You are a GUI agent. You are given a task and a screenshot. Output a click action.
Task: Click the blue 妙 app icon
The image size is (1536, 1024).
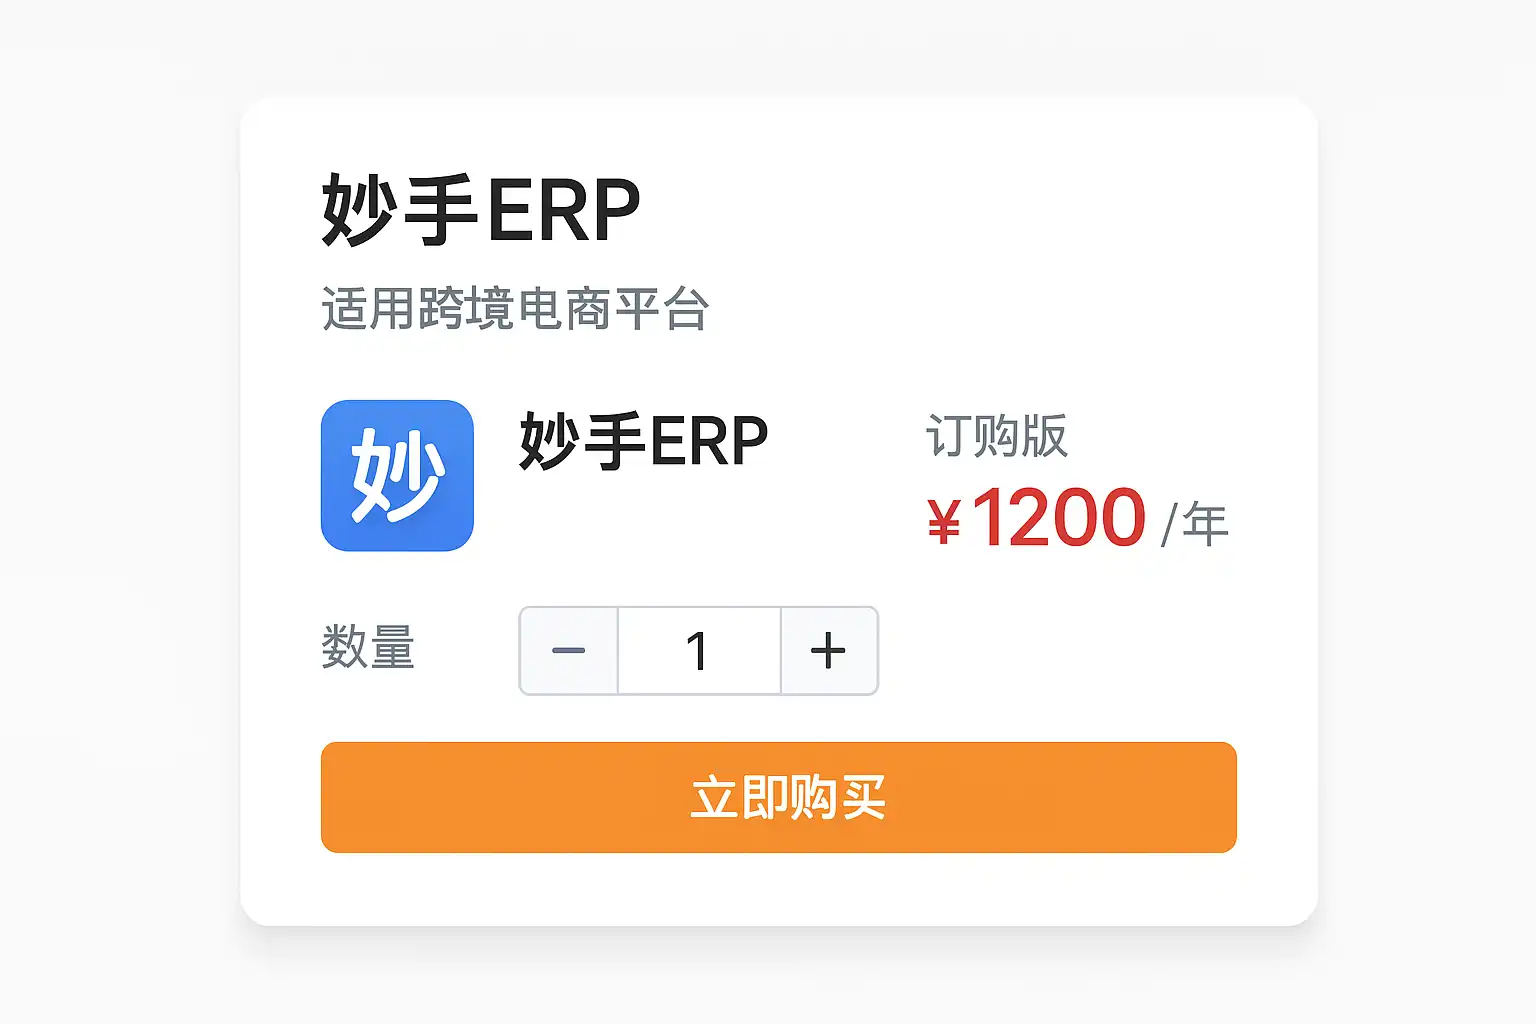[397, 476]
